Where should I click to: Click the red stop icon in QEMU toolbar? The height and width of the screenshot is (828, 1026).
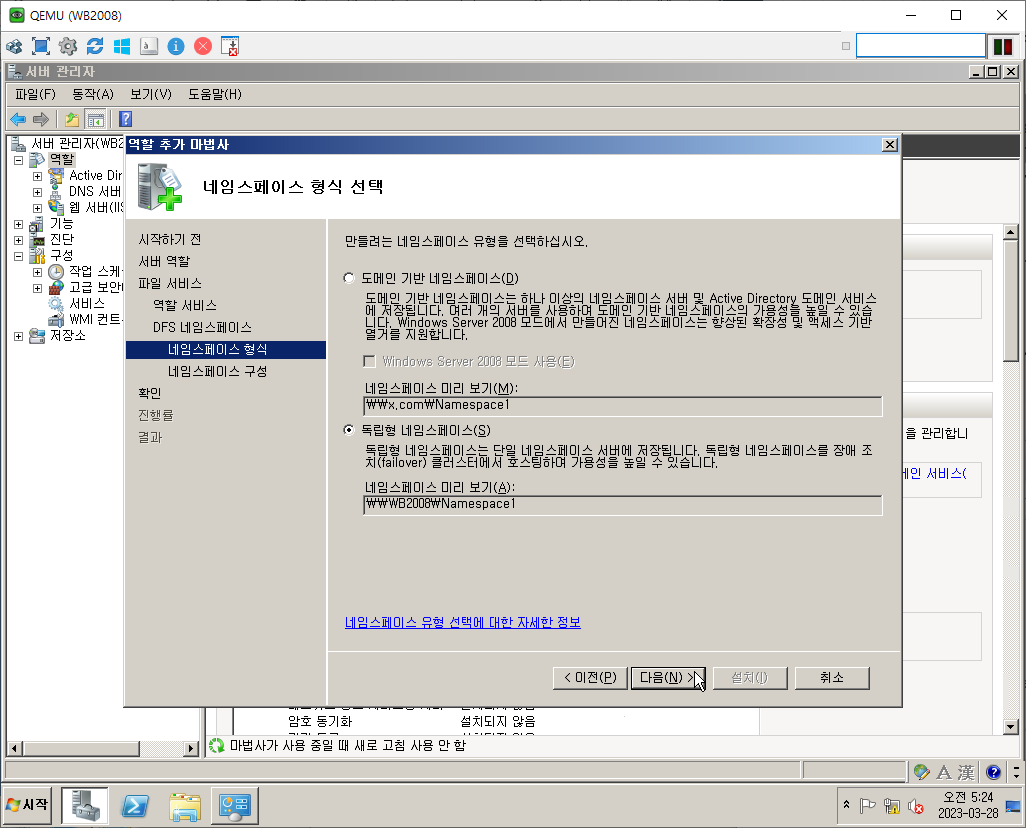coord(203,46)
